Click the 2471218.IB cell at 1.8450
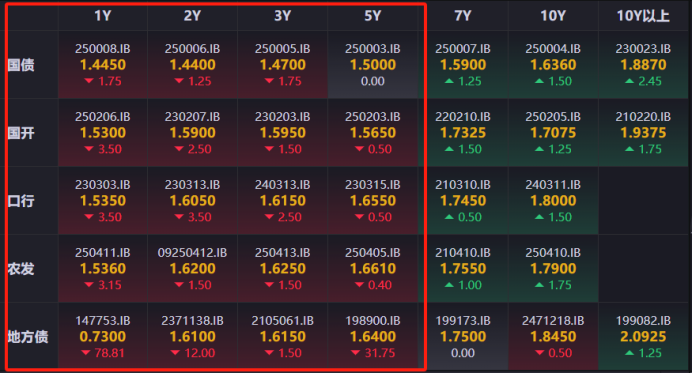This screenshot has height=374, width=693. (x=553, y=336)
